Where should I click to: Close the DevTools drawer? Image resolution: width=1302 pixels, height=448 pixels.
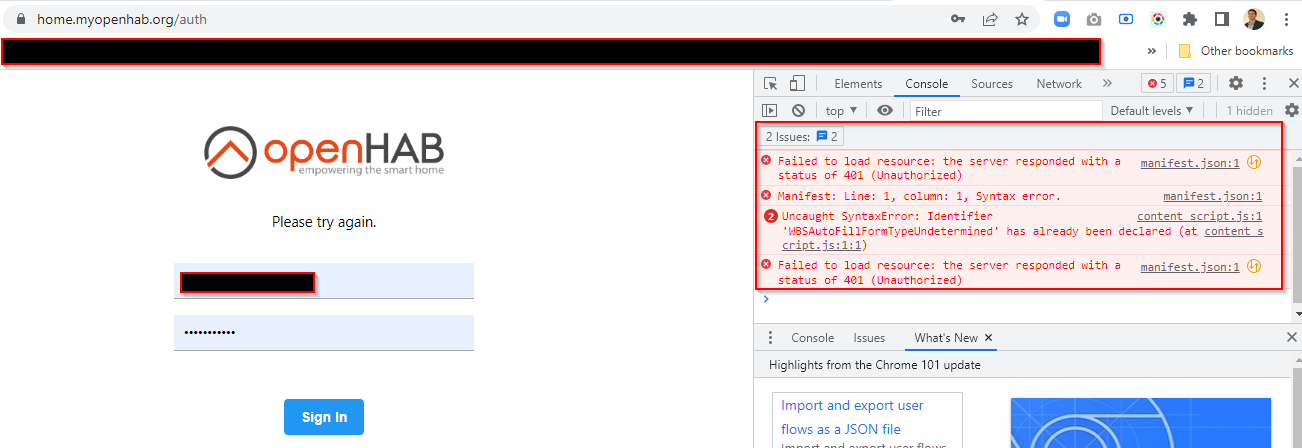(x=1292, y=338)
